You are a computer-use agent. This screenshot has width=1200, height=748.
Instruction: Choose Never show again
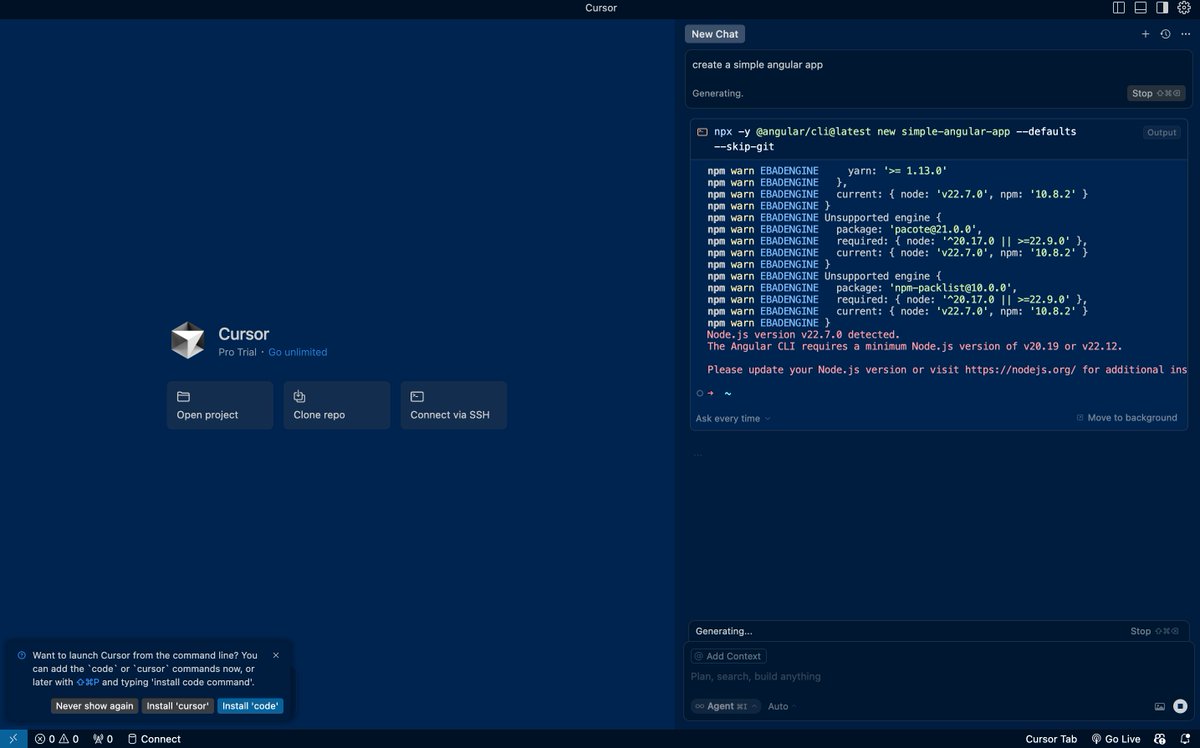[x=94, y=706]
